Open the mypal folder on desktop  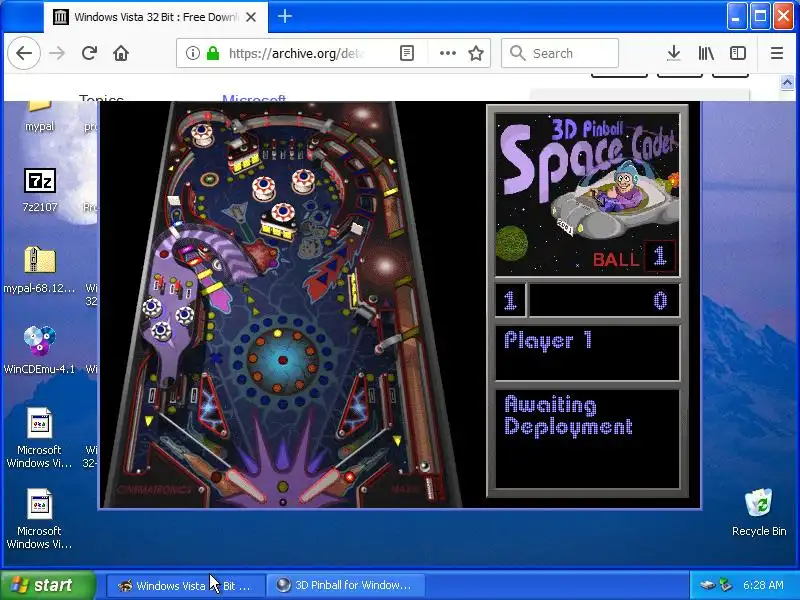pyautogui.click(x=39, y=116)
